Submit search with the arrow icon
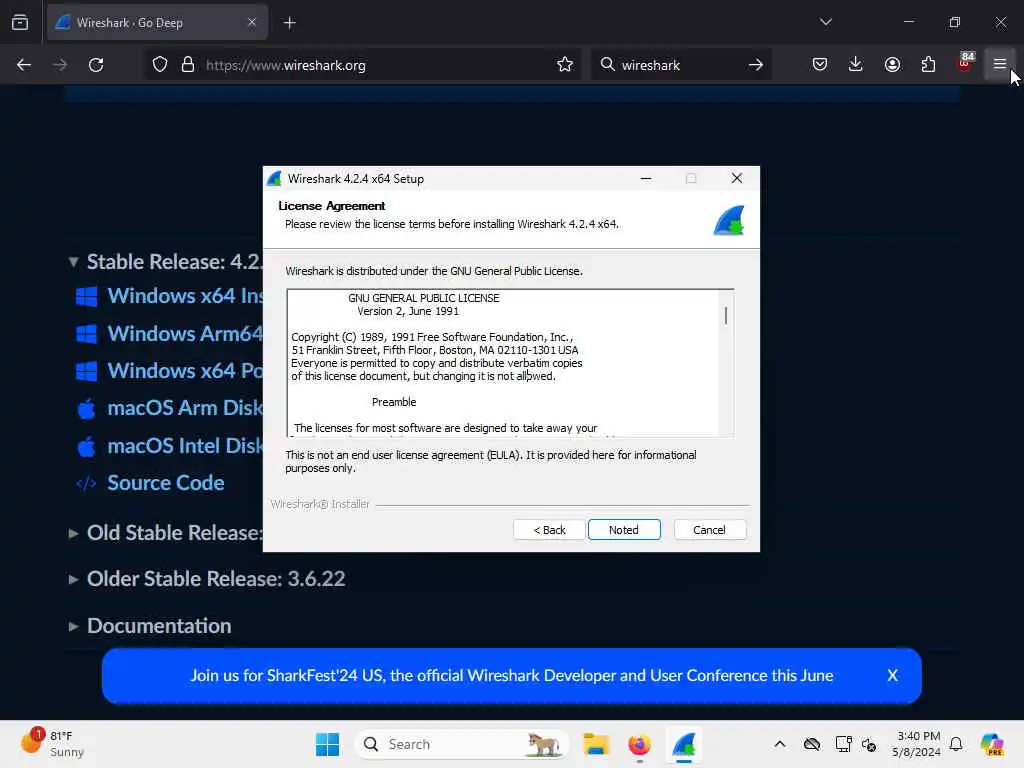The height and width of the screenshot is (768, 1024). tap(756, 64)
